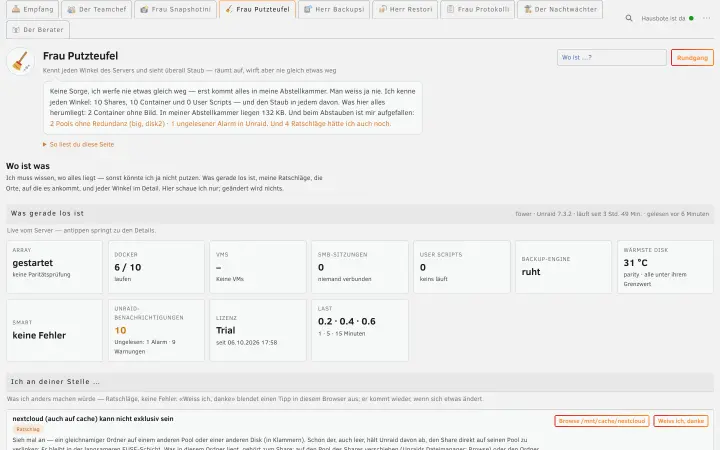Click the green Hausbote status dot
This screenshot has width=720, height=450.
tap(691, 18)
